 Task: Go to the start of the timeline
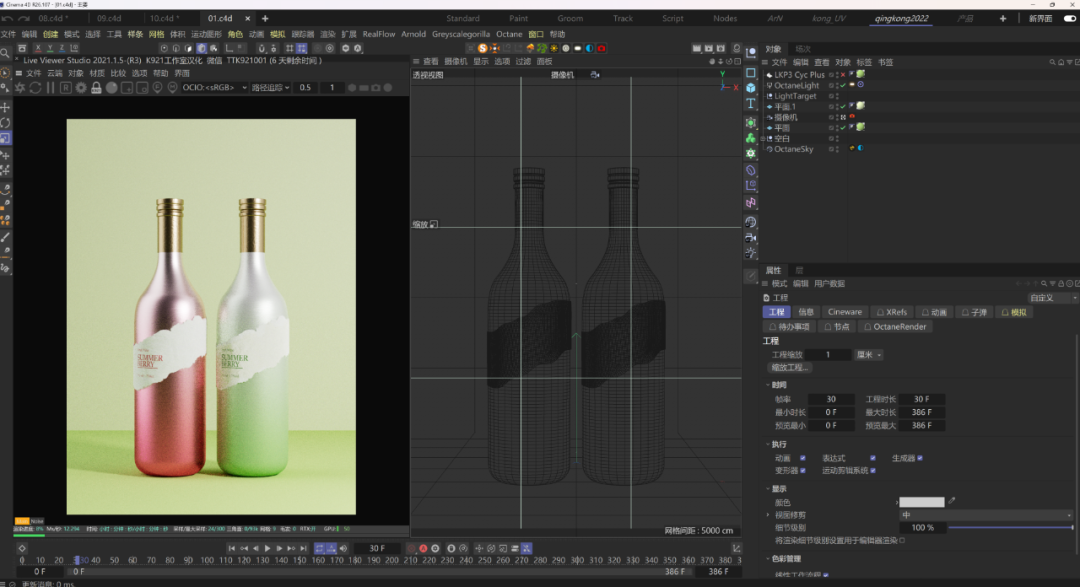pyautogui.click(x=231, y=548)
